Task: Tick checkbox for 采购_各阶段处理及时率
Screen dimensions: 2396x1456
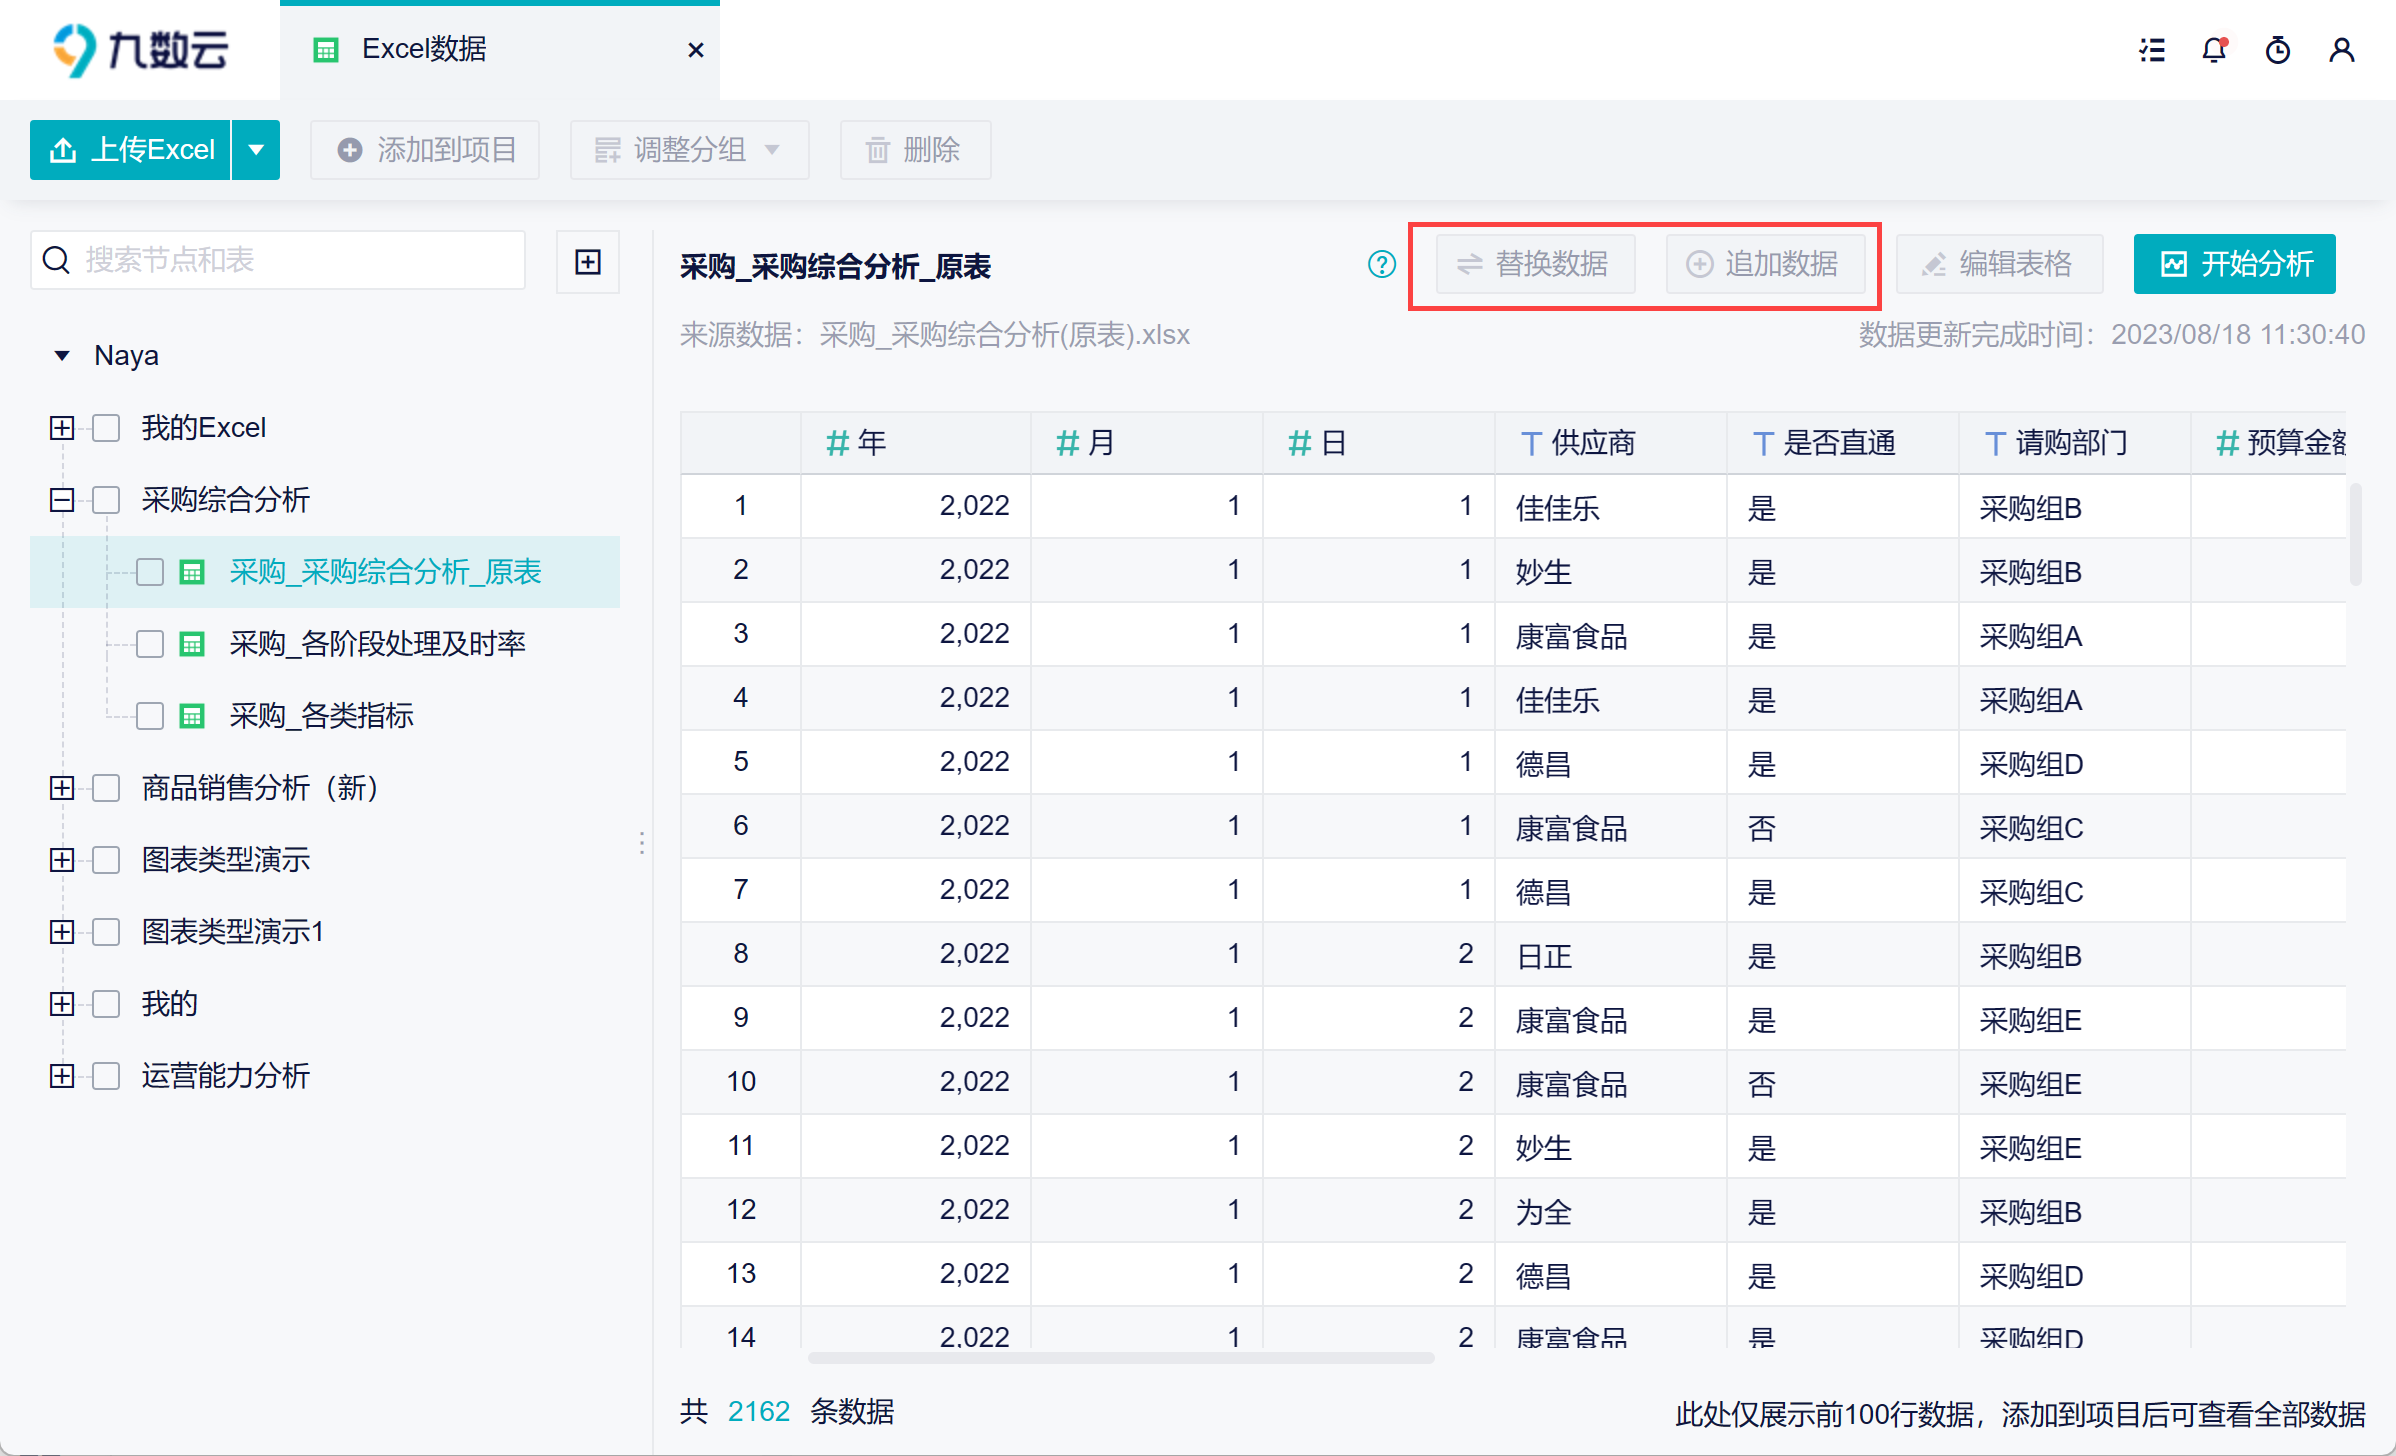Action: pos(150,644)
